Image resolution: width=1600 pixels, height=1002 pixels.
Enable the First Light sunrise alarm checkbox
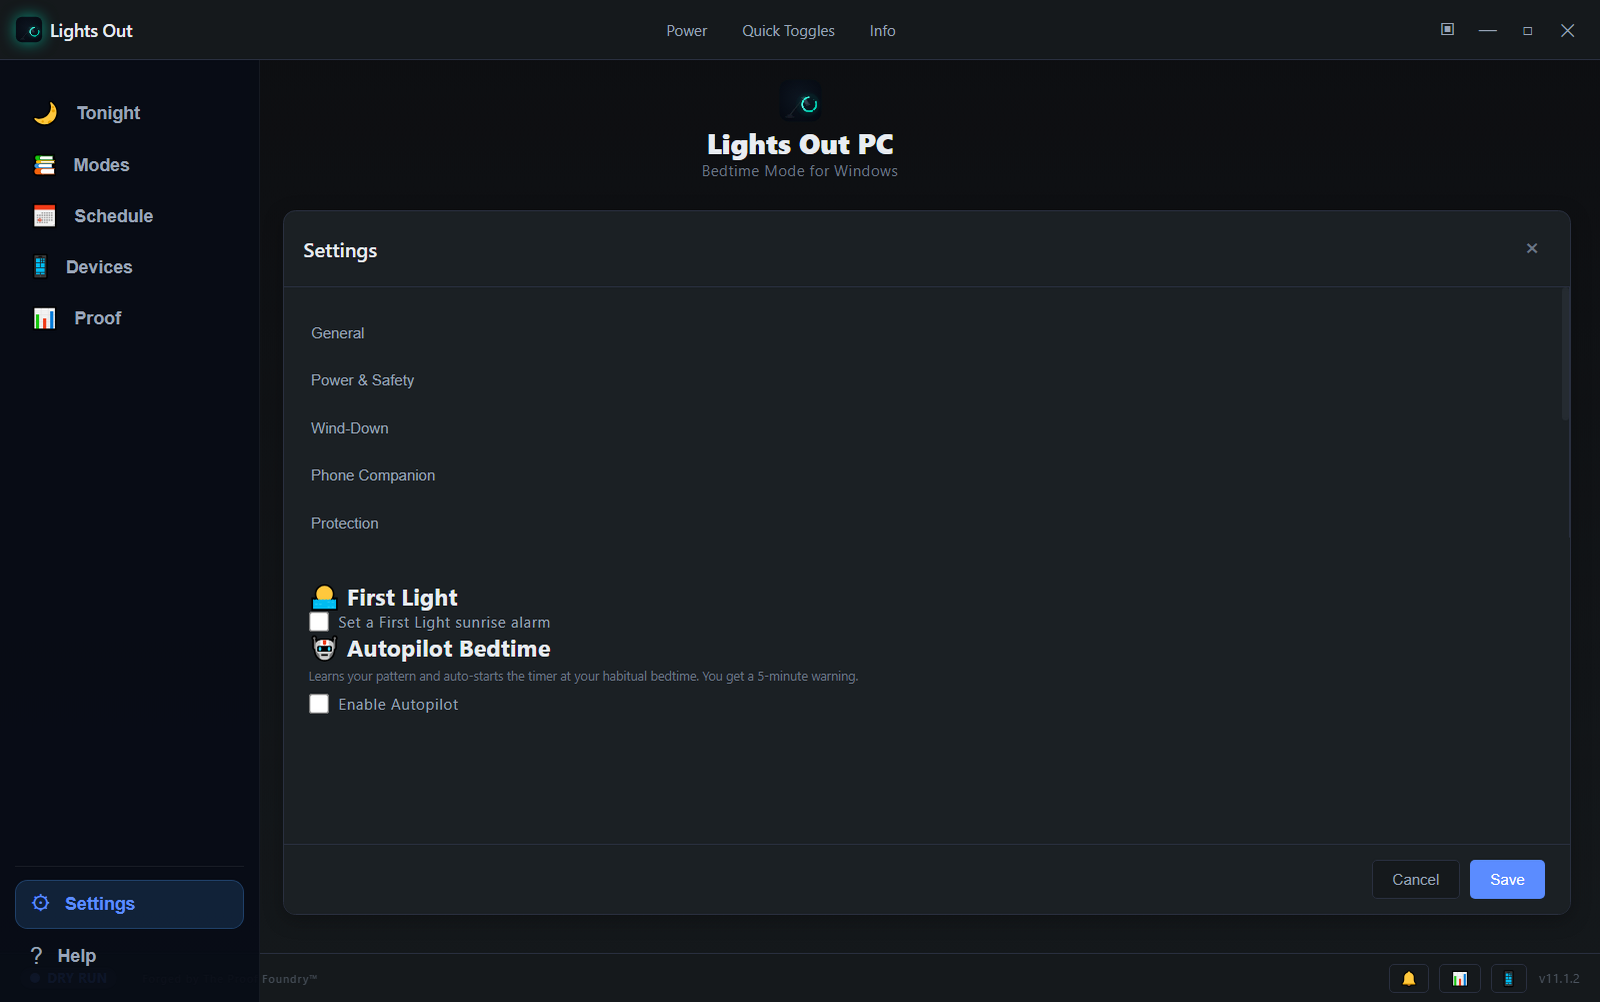(x=319, y=622)
